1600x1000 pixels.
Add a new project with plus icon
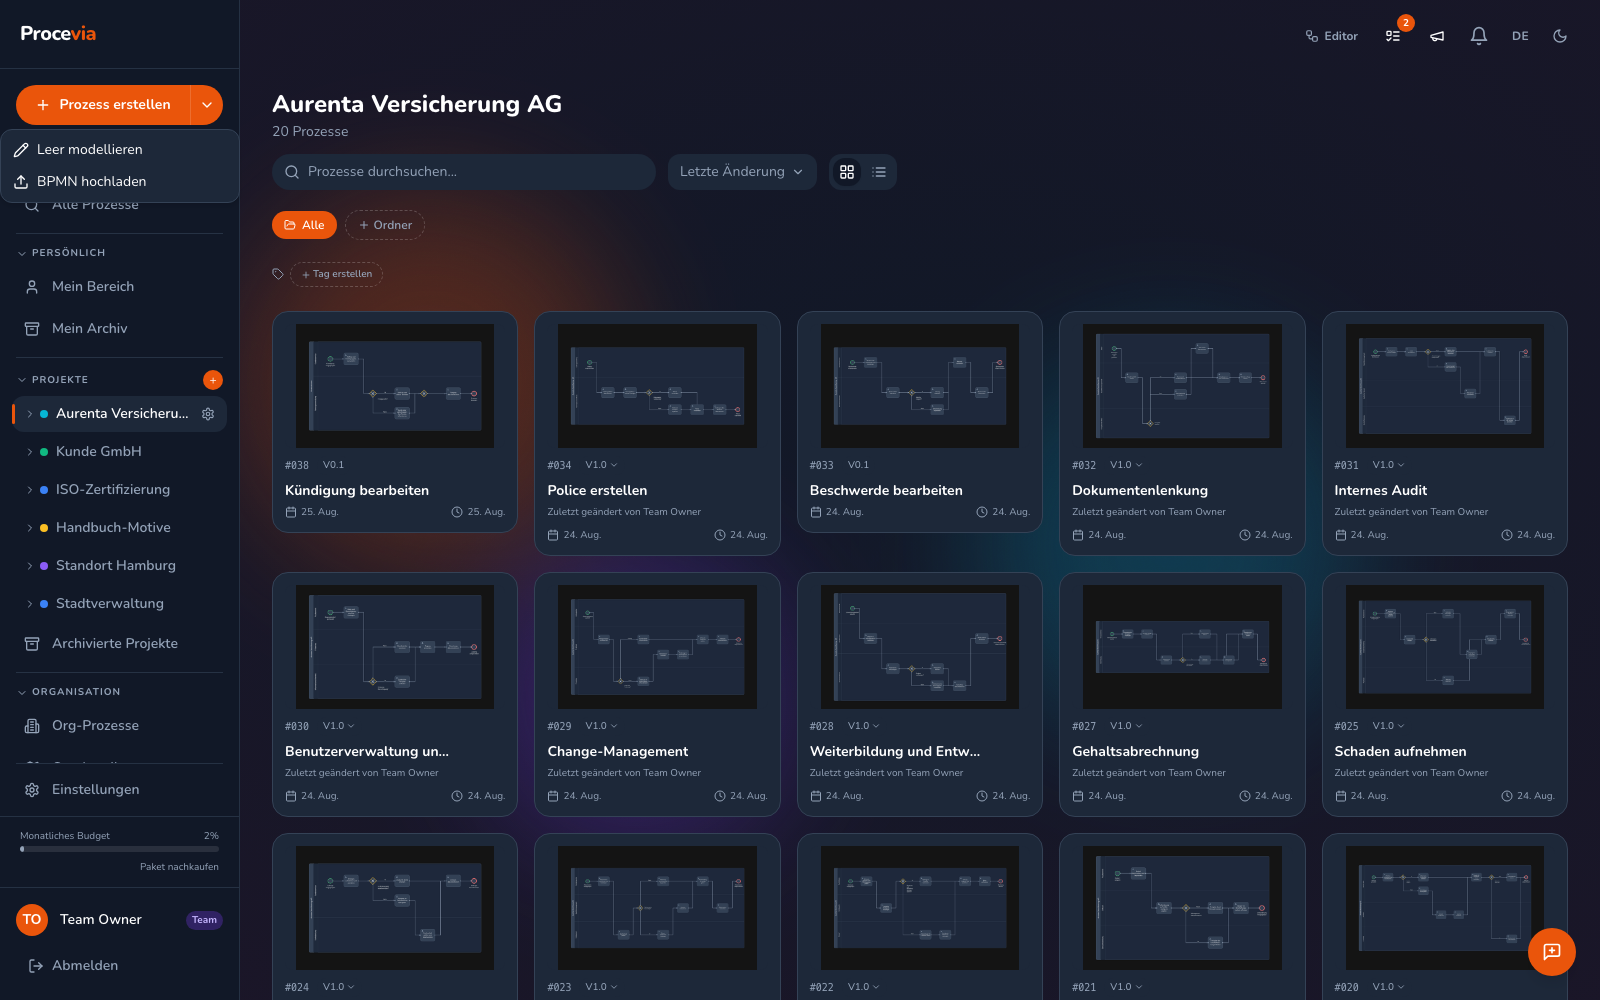coord(213,380)
